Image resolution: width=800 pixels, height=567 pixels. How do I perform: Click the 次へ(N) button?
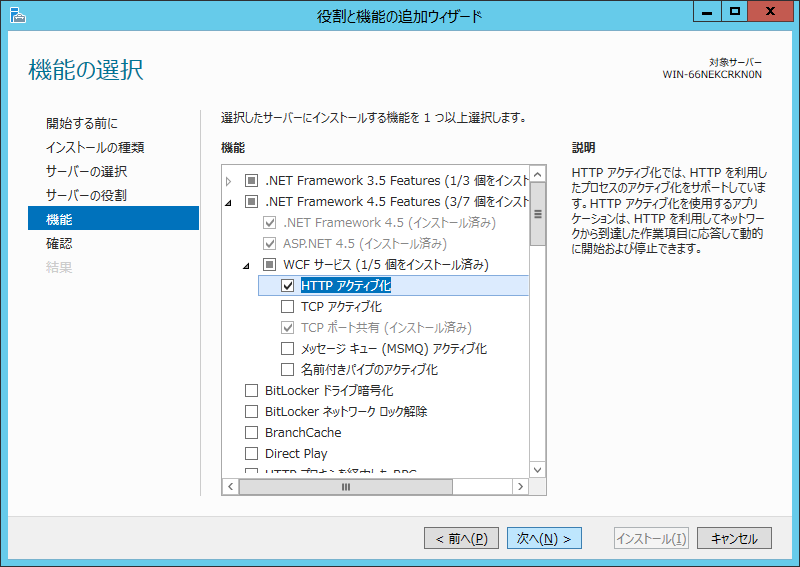click(544, 538)
